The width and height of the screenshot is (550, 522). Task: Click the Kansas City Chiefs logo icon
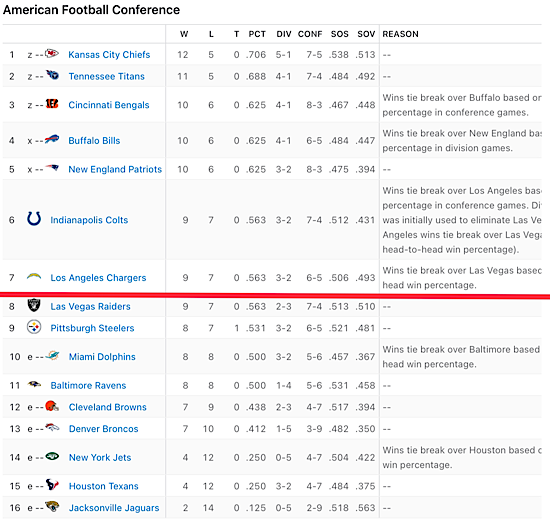coord(52,54)
